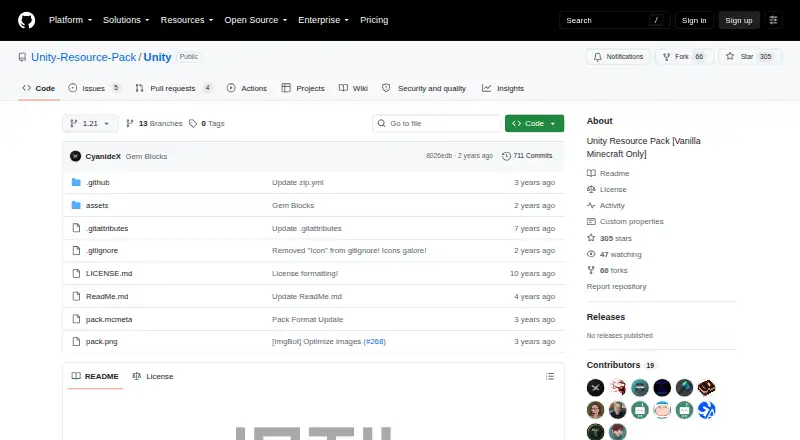Image resolution: width=800 pixels, height=440 pixels.
Task: Select the License tab beside README
Action: pyautogui.click(x=153, y=376)
